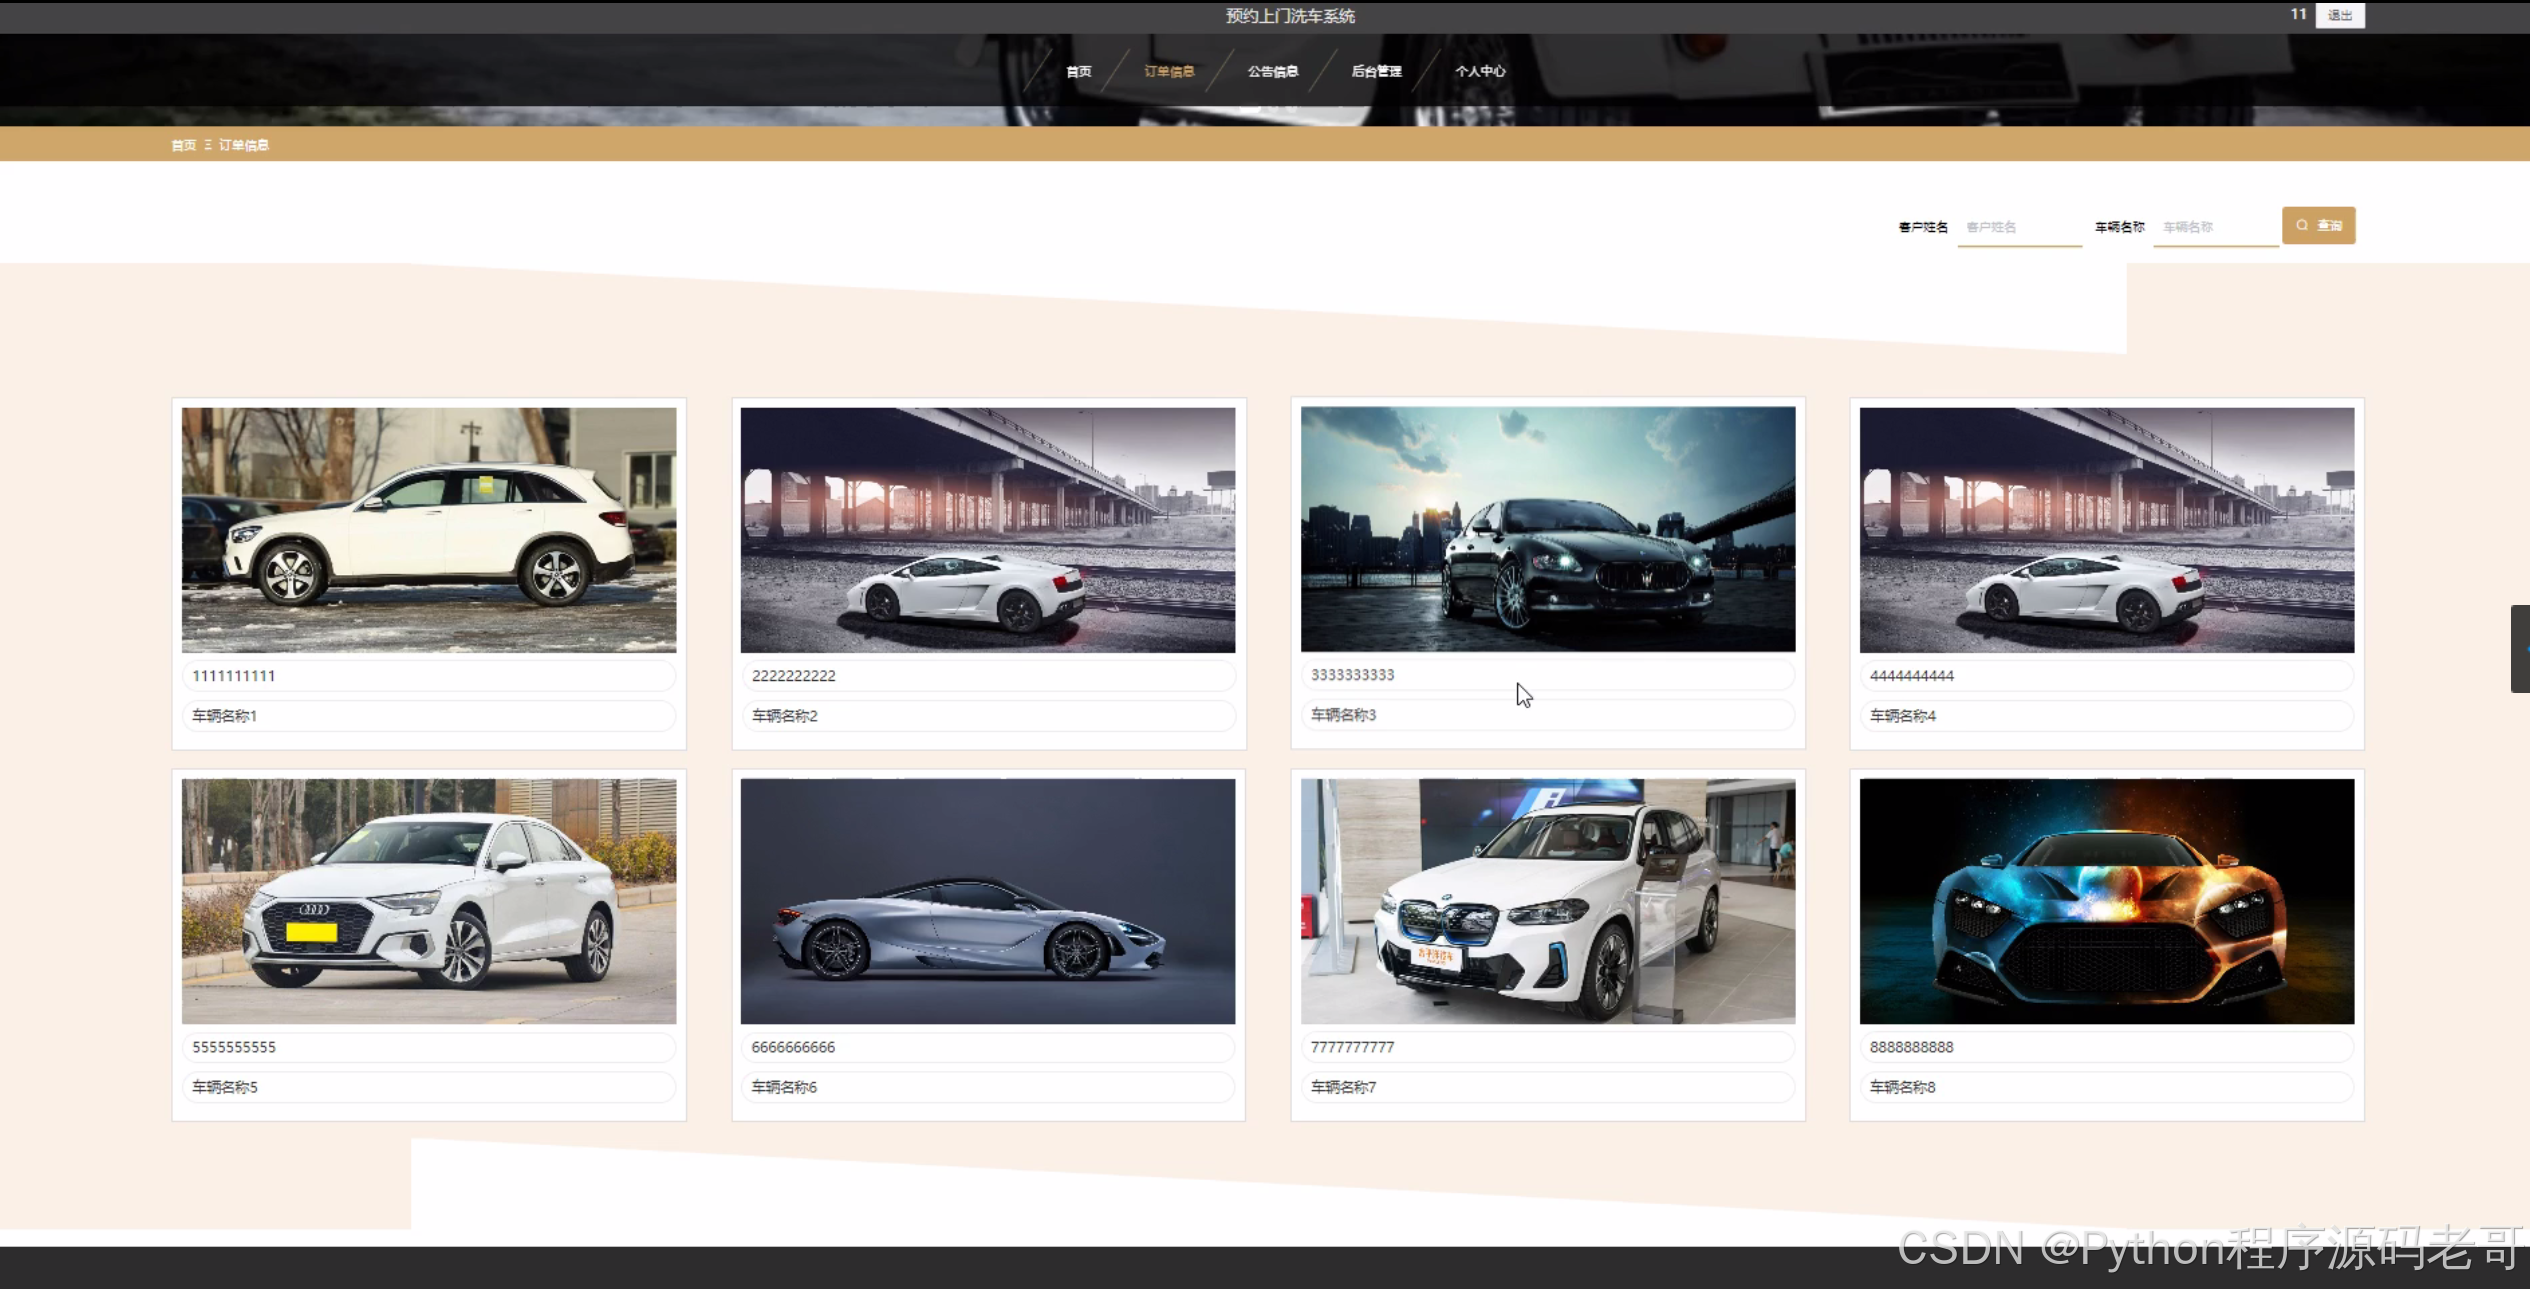Click the 车辆名称2 card label

click(785, 716)
